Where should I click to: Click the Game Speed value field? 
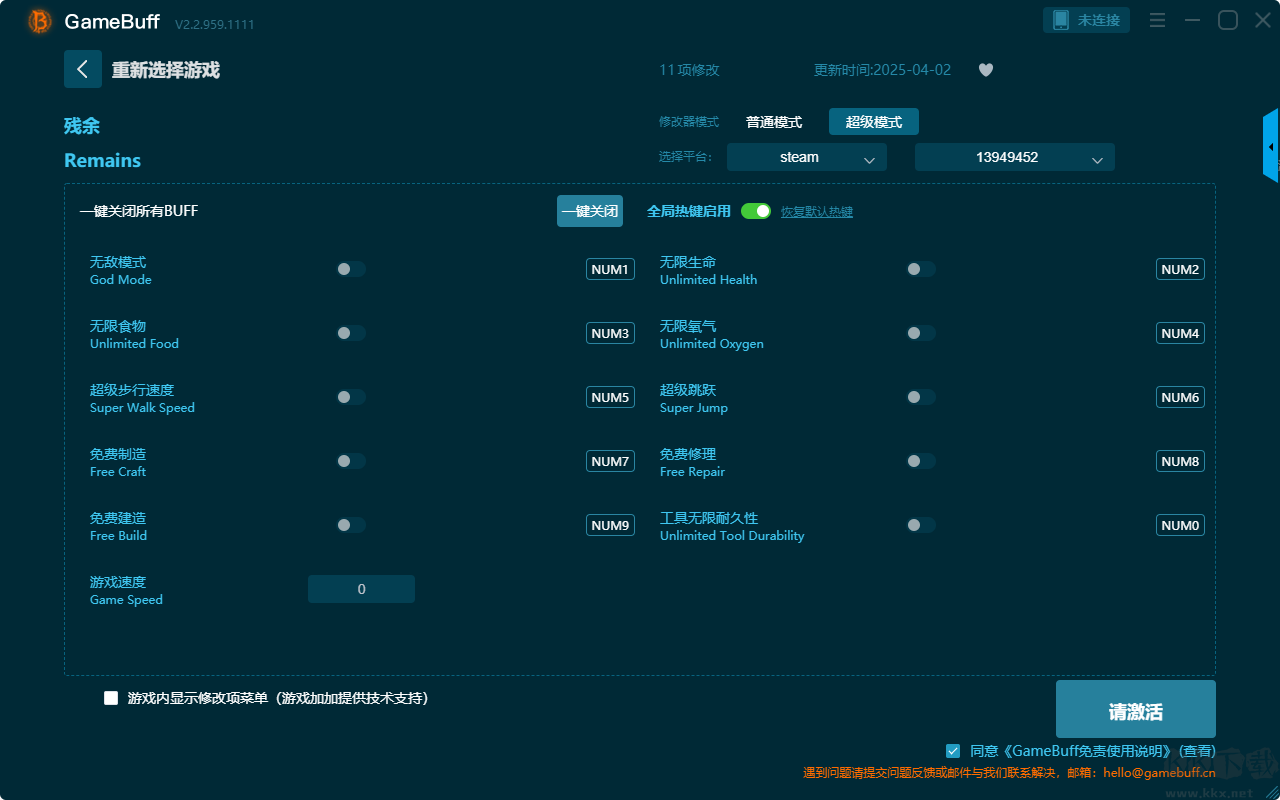[x=361, y=589]
